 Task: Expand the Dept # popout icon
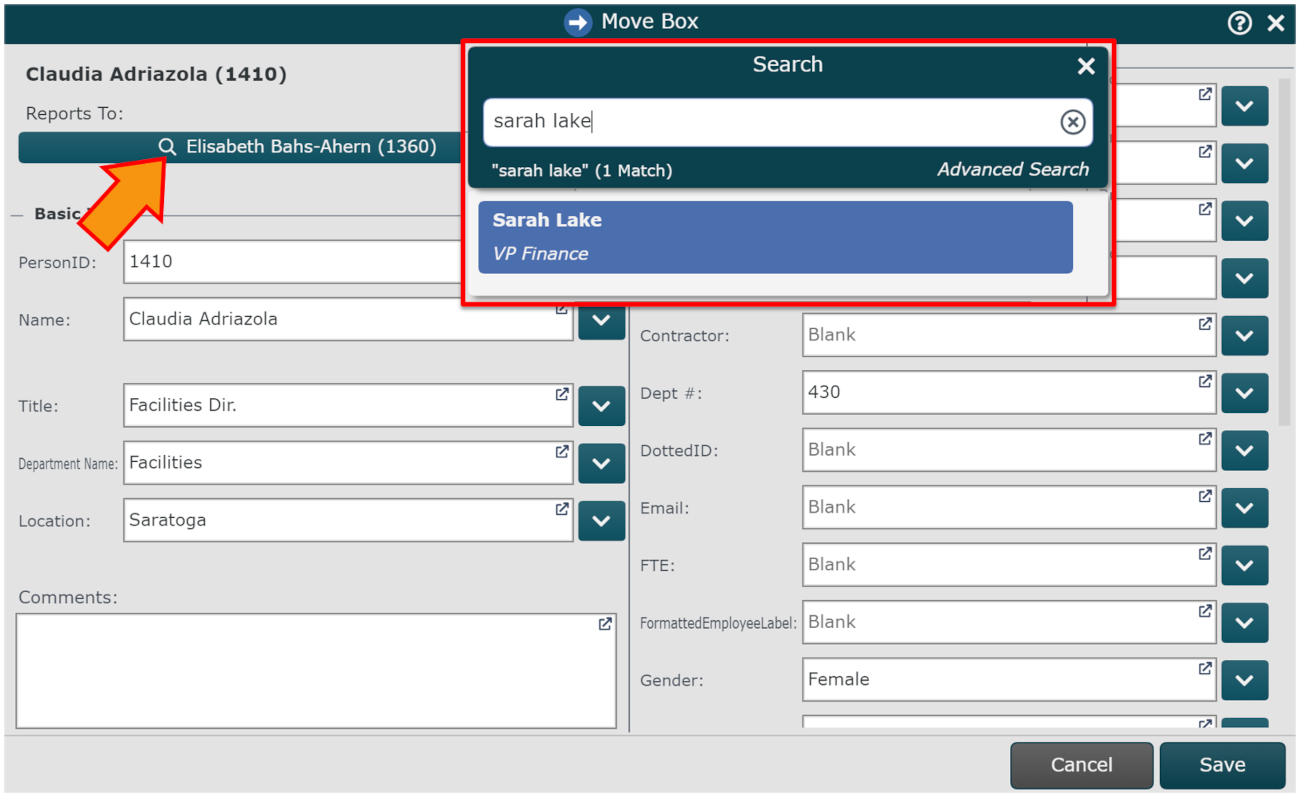1205,381
